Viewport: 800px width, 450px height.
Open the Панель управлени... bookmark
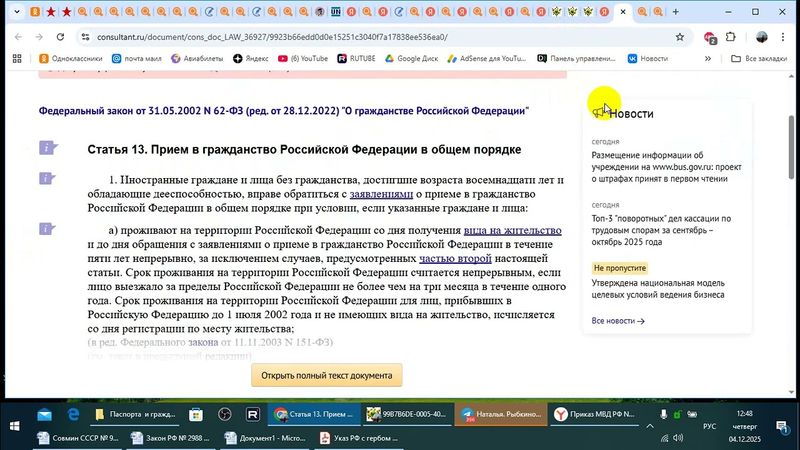577,59
